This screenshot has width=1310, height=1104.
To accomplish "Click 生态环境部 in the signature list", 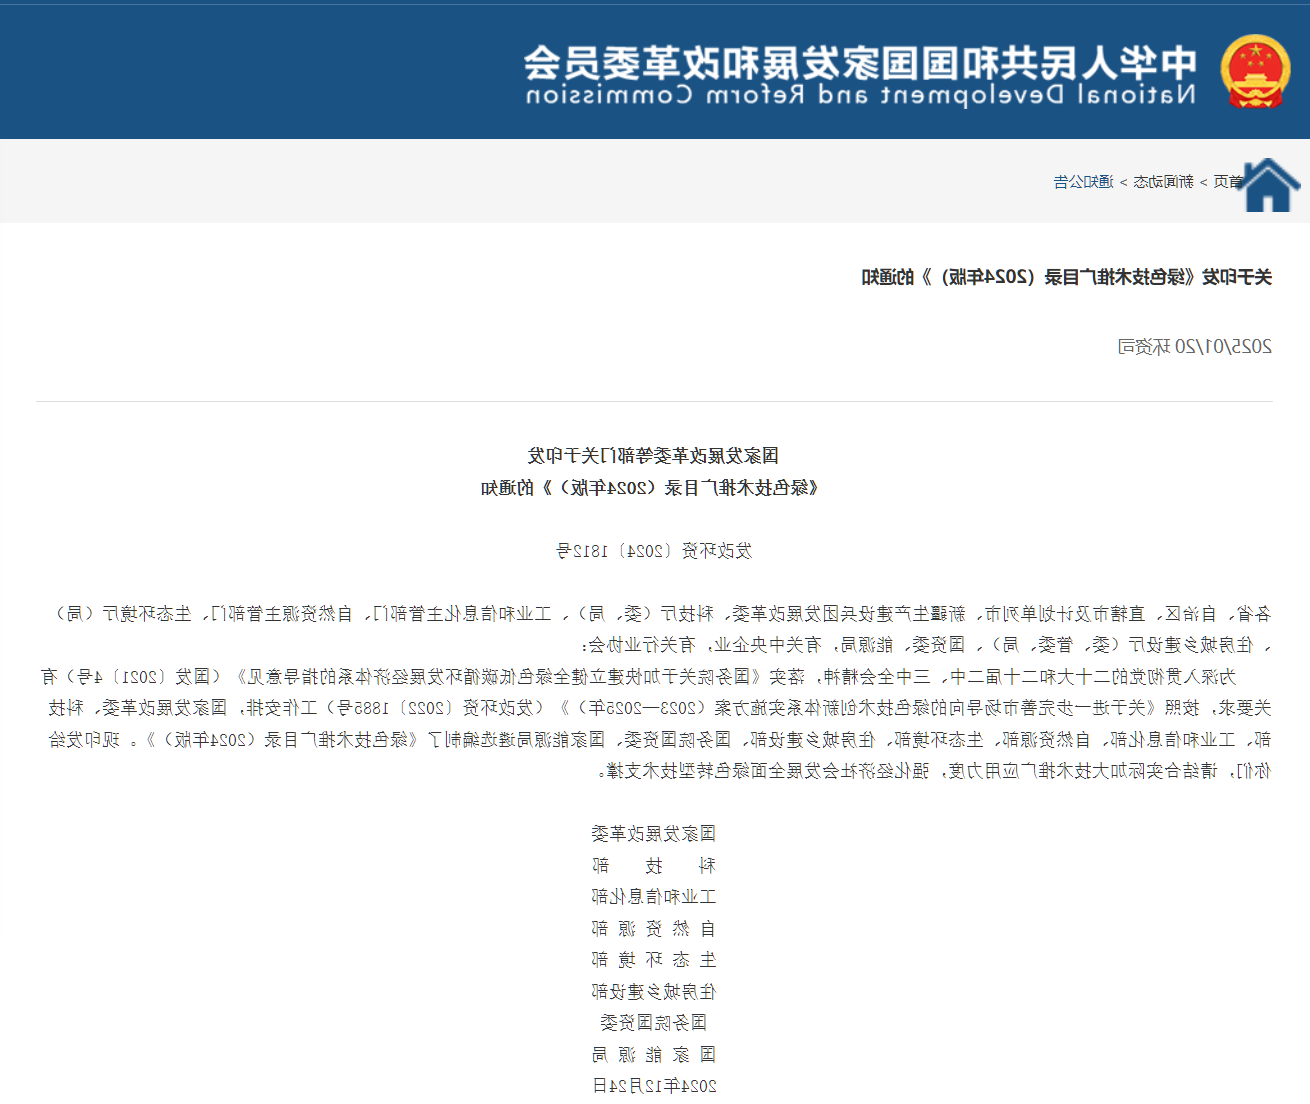I will [654, 960].
